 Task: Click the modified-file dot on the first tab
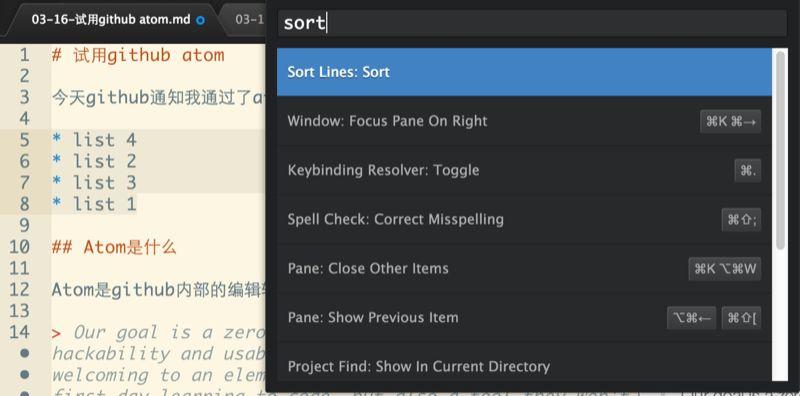pyautogui.click(x=201, y=20)
